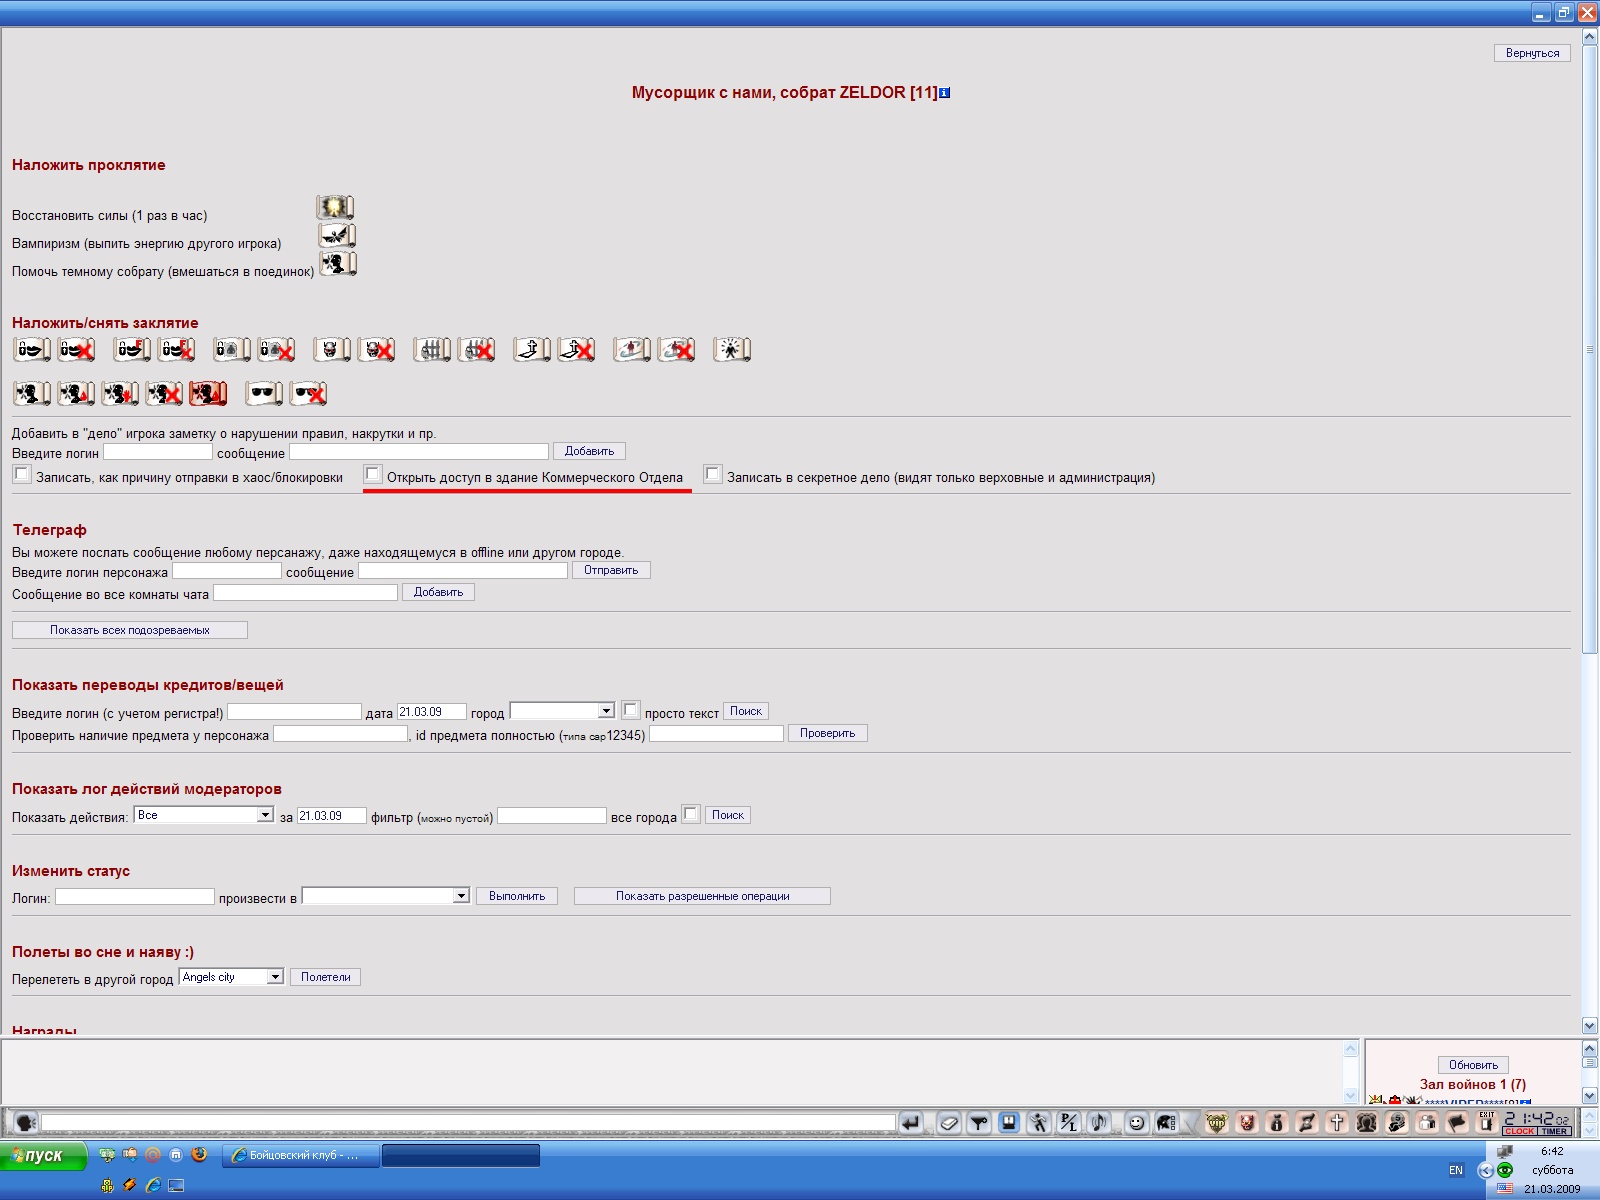Click 'Показать разрешенные операции' button
This screenshot has height=1200, width=1600.
tap(702, 896)
